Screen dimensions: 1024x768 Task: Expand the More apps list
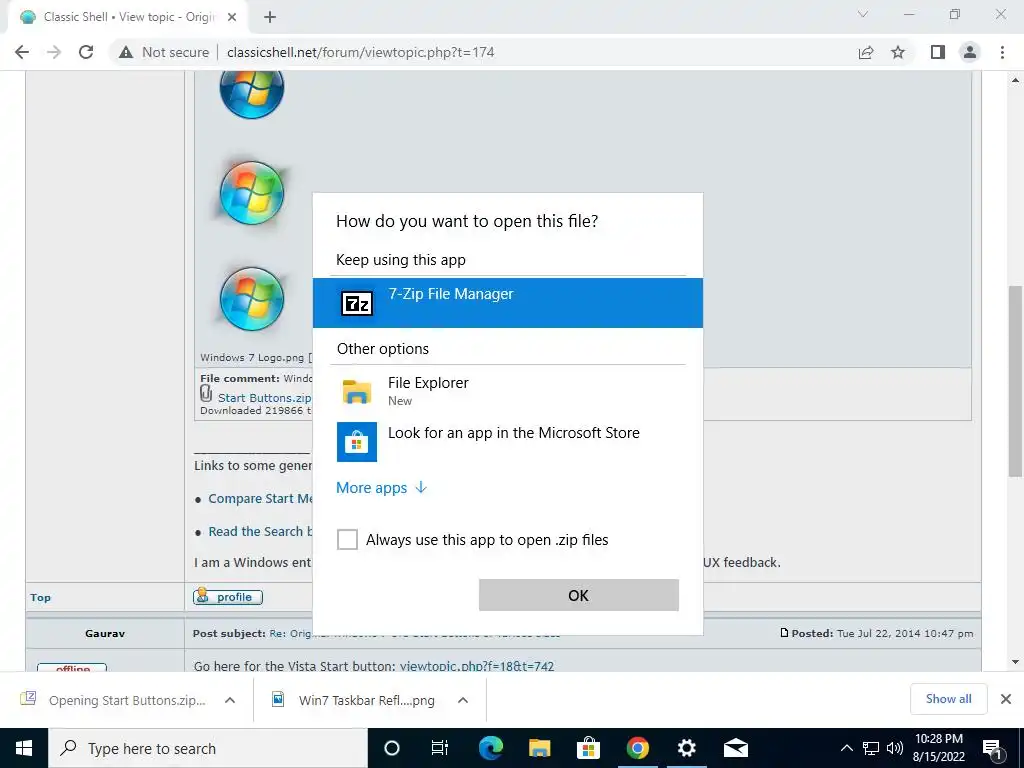click(381, 488)
